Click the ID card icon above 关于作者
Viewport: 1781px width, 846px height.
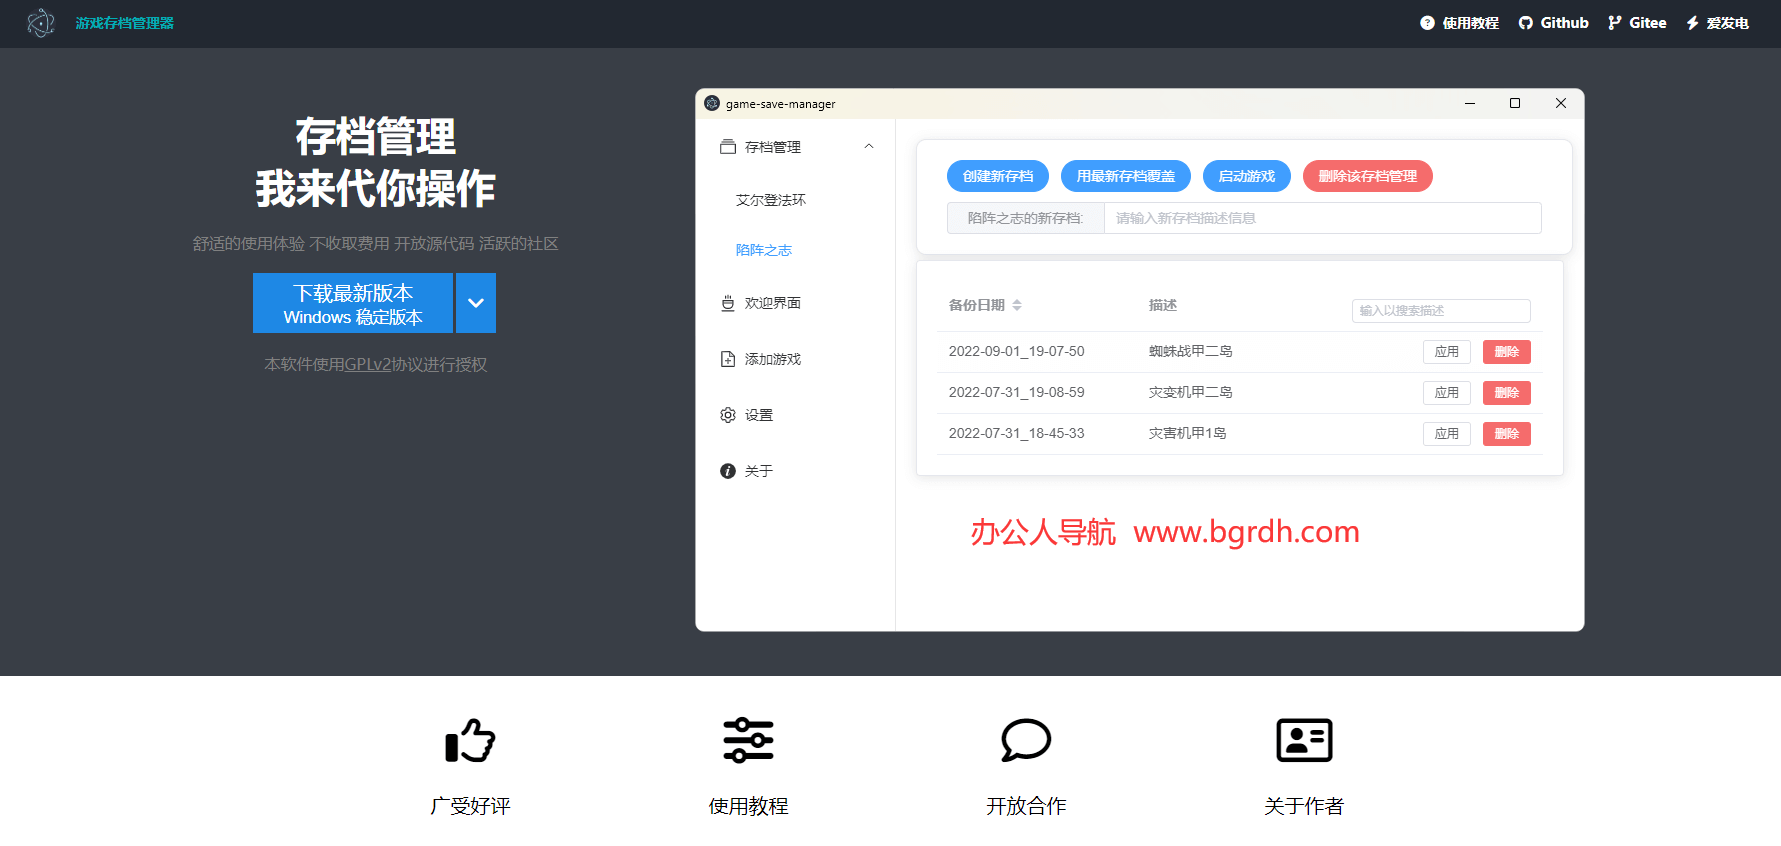pos(1304,741)
